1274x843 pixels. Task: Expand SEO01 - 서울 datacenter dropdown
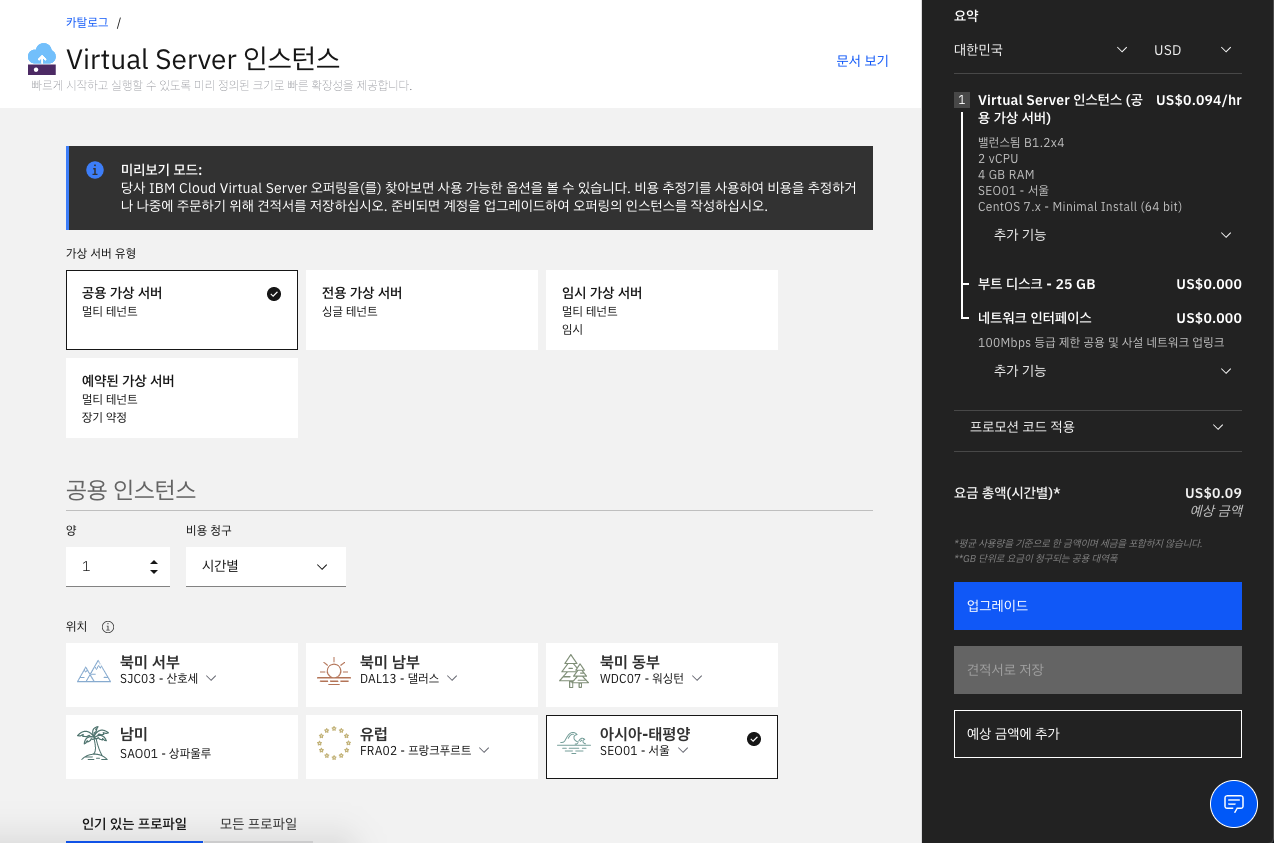point(644,750)
